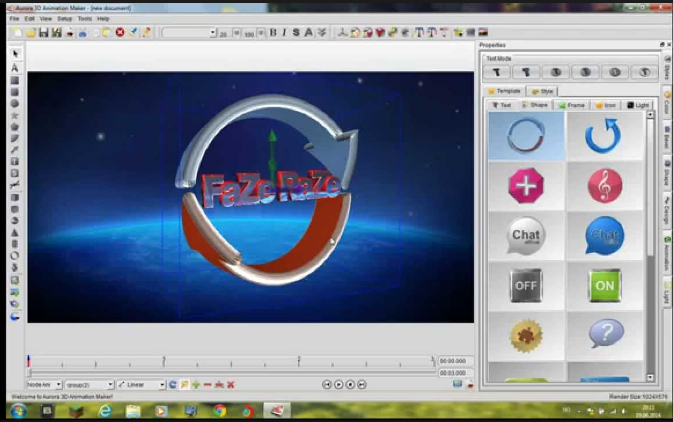Click the red X delete keyframes icon

(231, 385)
